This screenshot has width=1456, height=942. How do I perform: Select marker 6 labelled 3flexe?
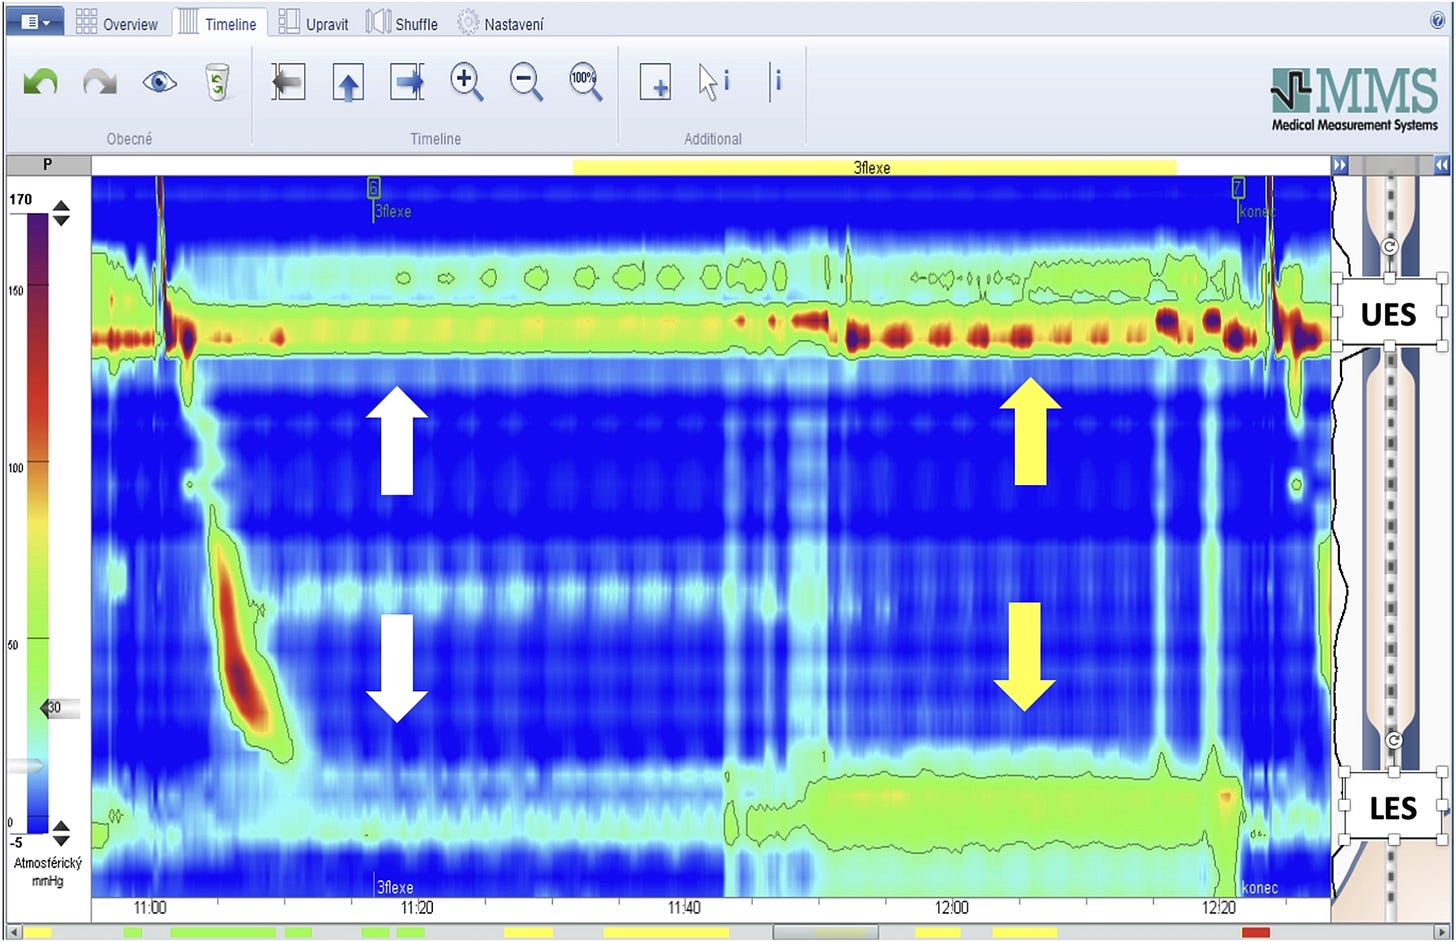(374, 188)
